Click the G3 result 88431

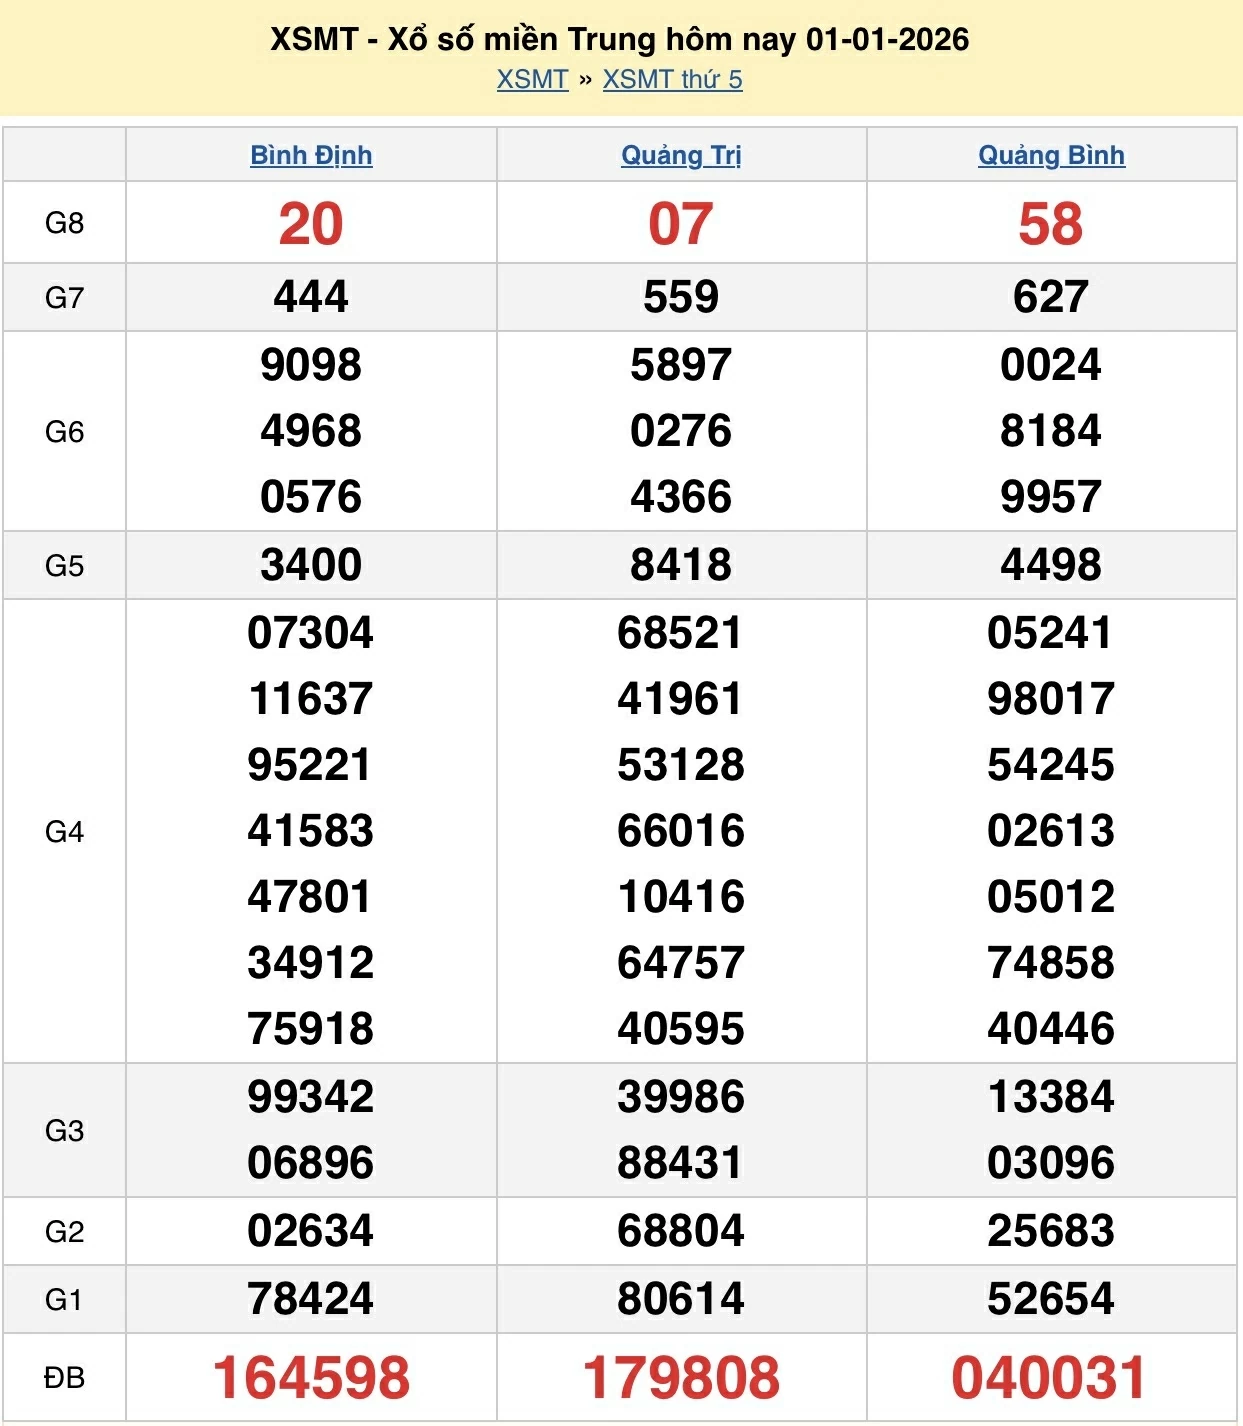click(x=681, y=1163)
